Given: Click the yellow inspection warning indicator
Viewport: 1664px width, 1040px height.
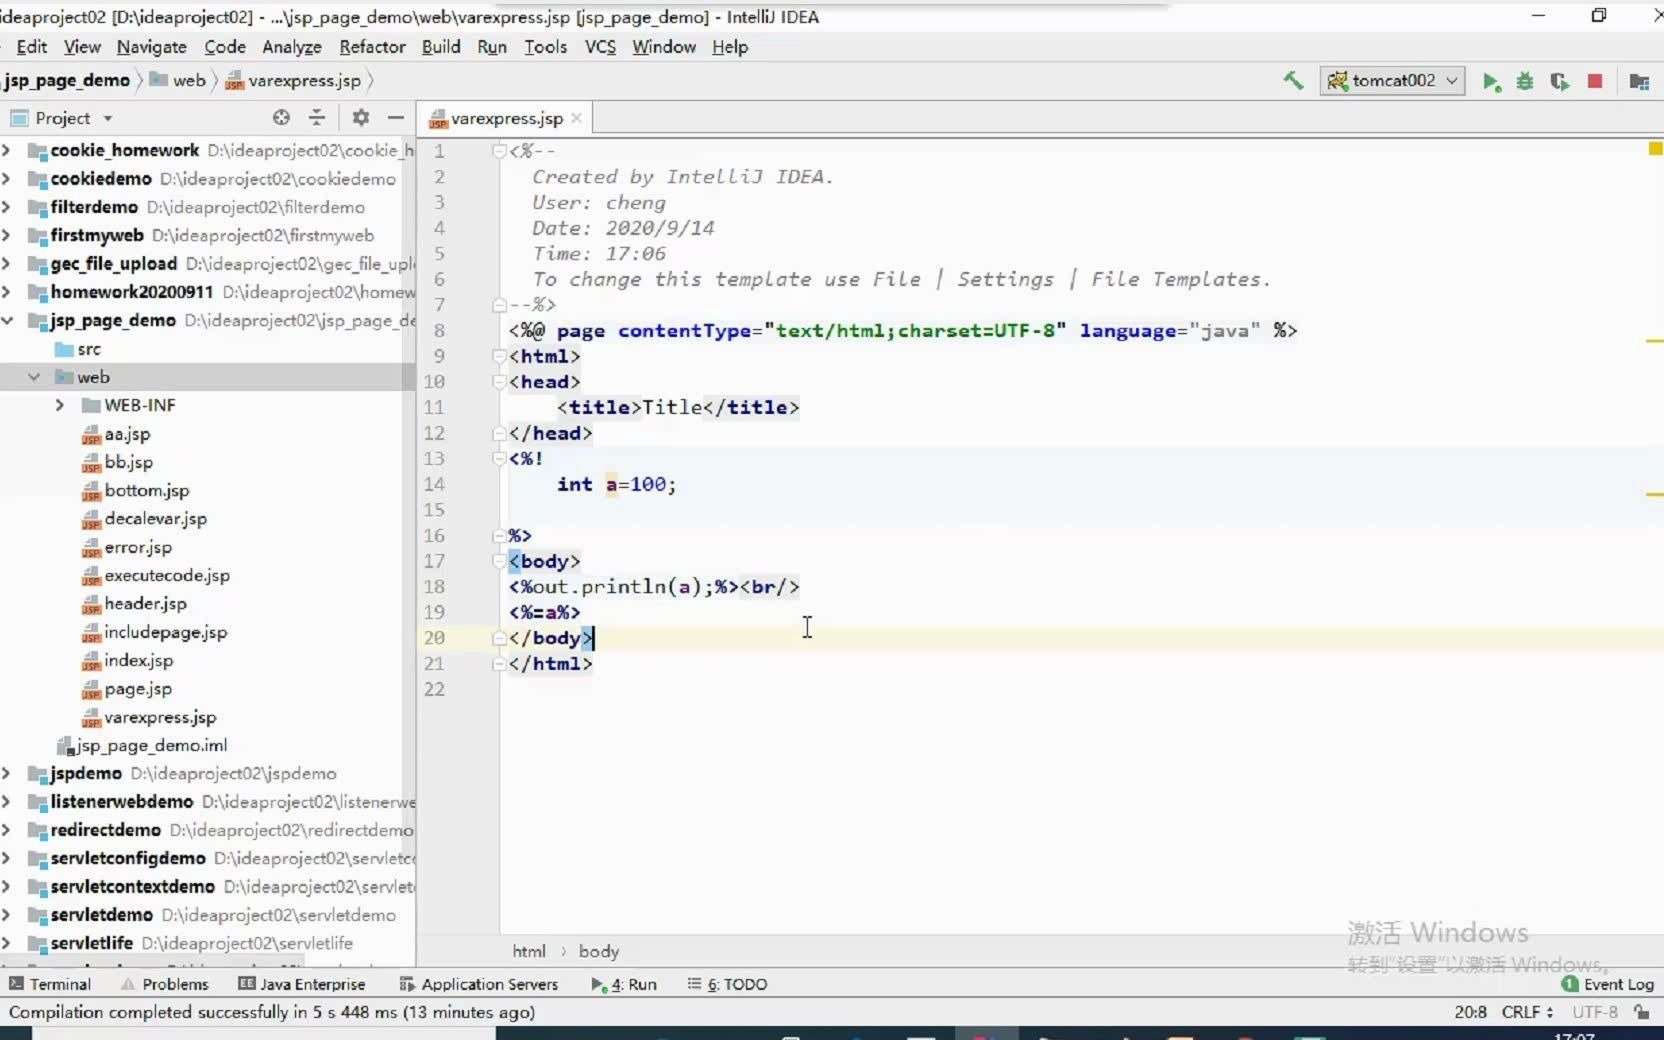Looking at the screenshot, I should point(1655,149).
